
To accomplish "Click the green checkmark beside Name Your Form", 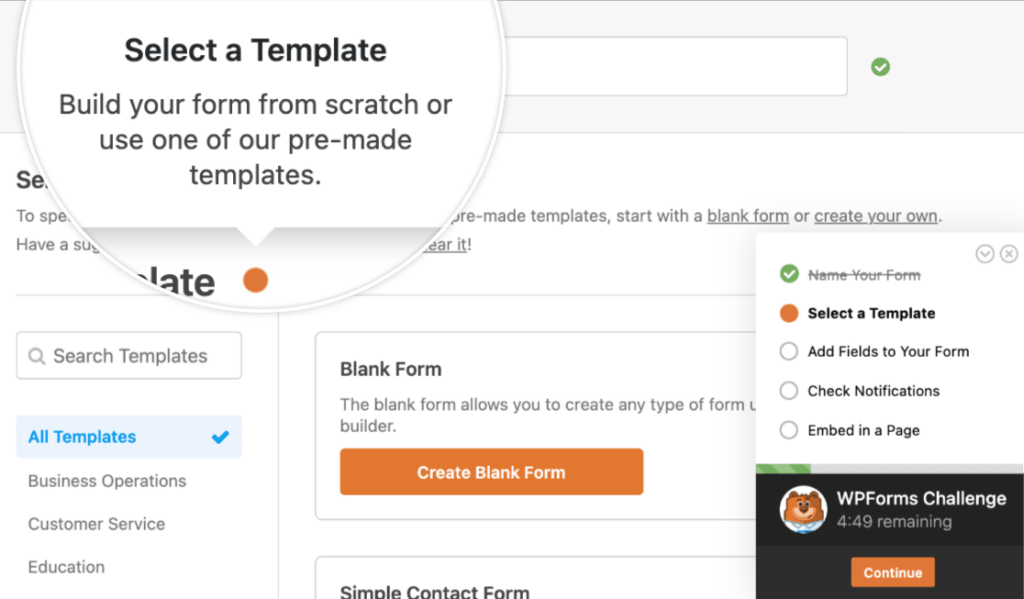I will pyautogui.click(x=789, y=274).
